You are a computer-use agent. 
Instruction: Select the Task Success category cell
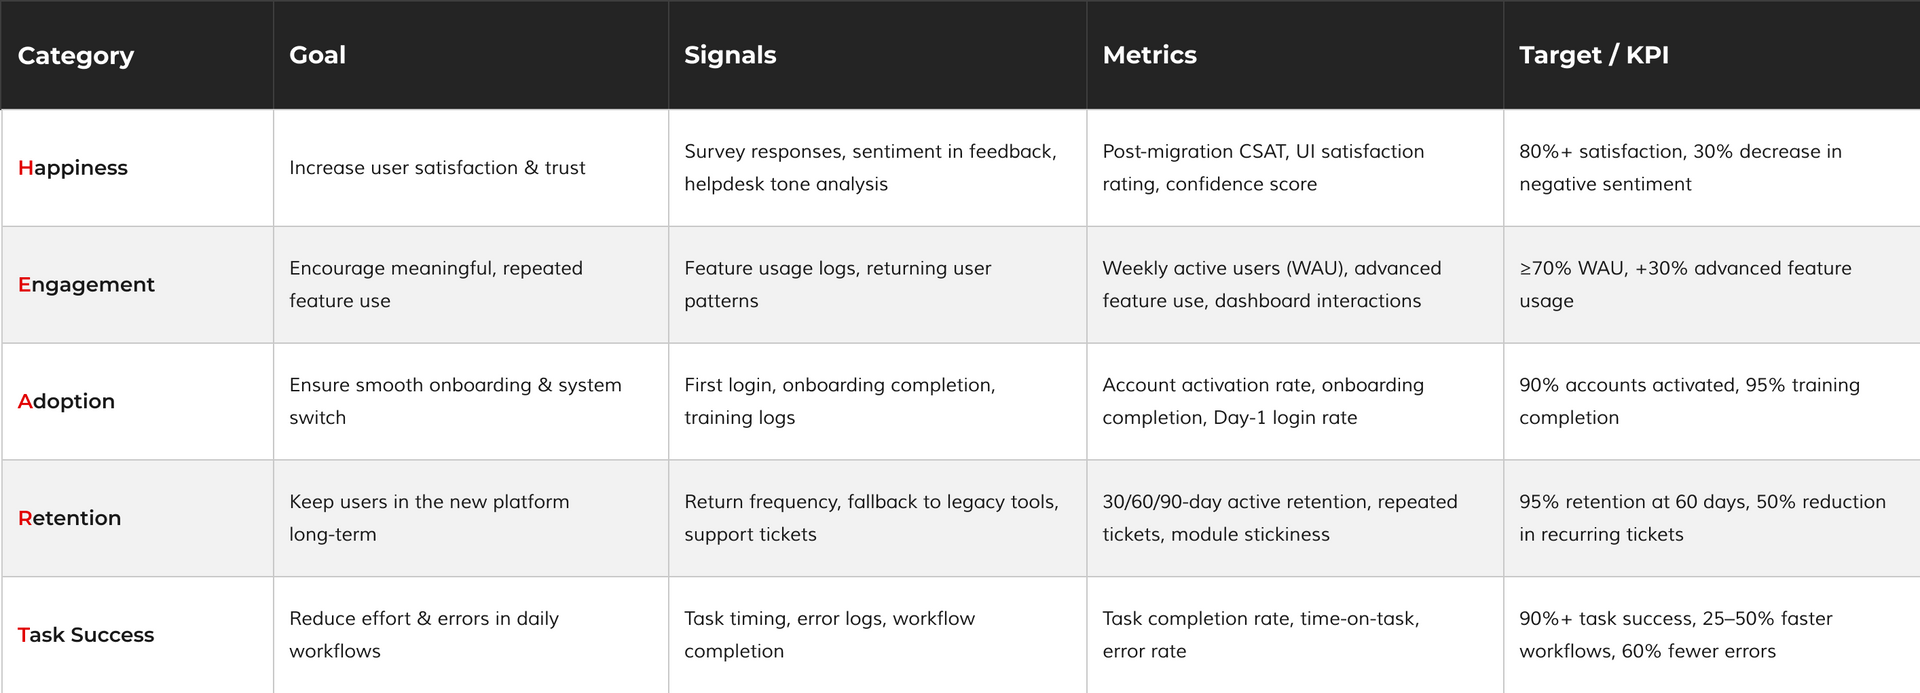coord(86,635)
